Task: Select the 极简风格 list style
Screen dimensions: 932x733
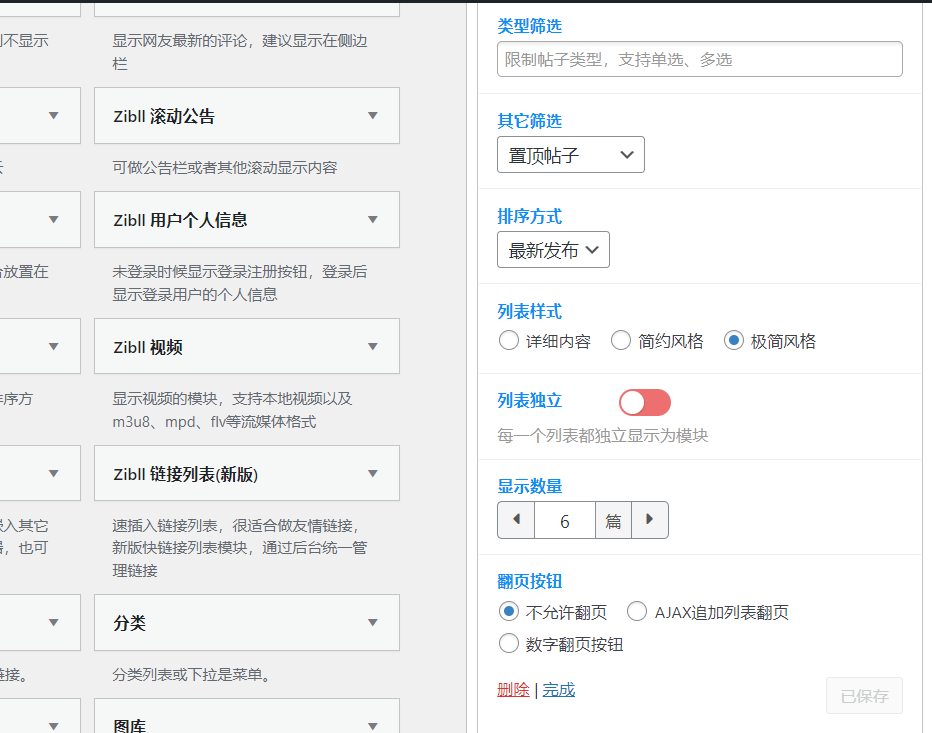Action: (x=734, y=341)
